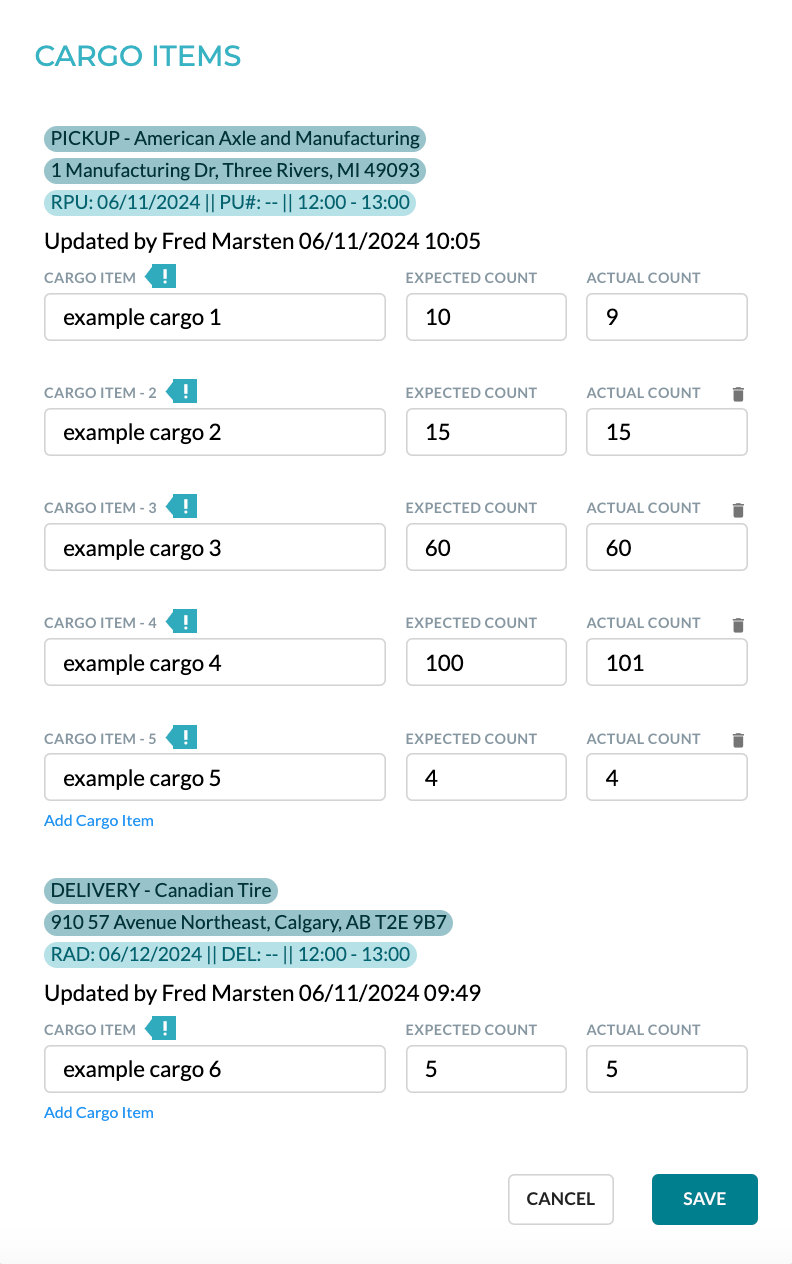
Task: Save the cargo items
Action: coord(705,1199)
